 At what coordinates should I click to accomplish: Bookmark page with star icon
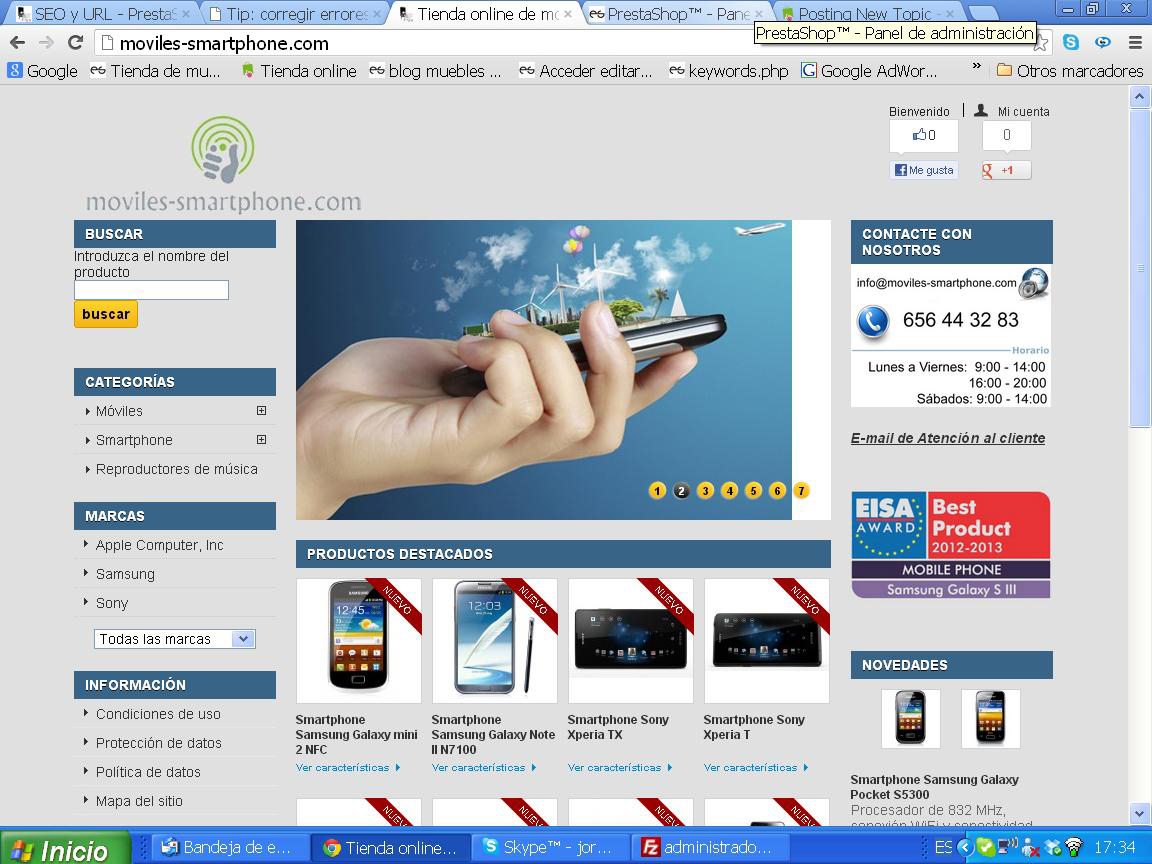[1040, 44]
